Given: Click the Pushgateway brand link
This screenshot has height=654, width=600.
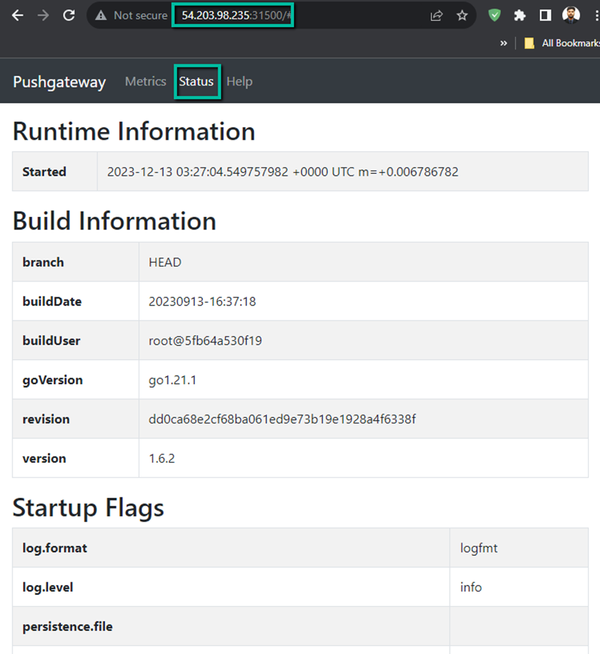Looking at the screenshot, I should coord(59,82).
